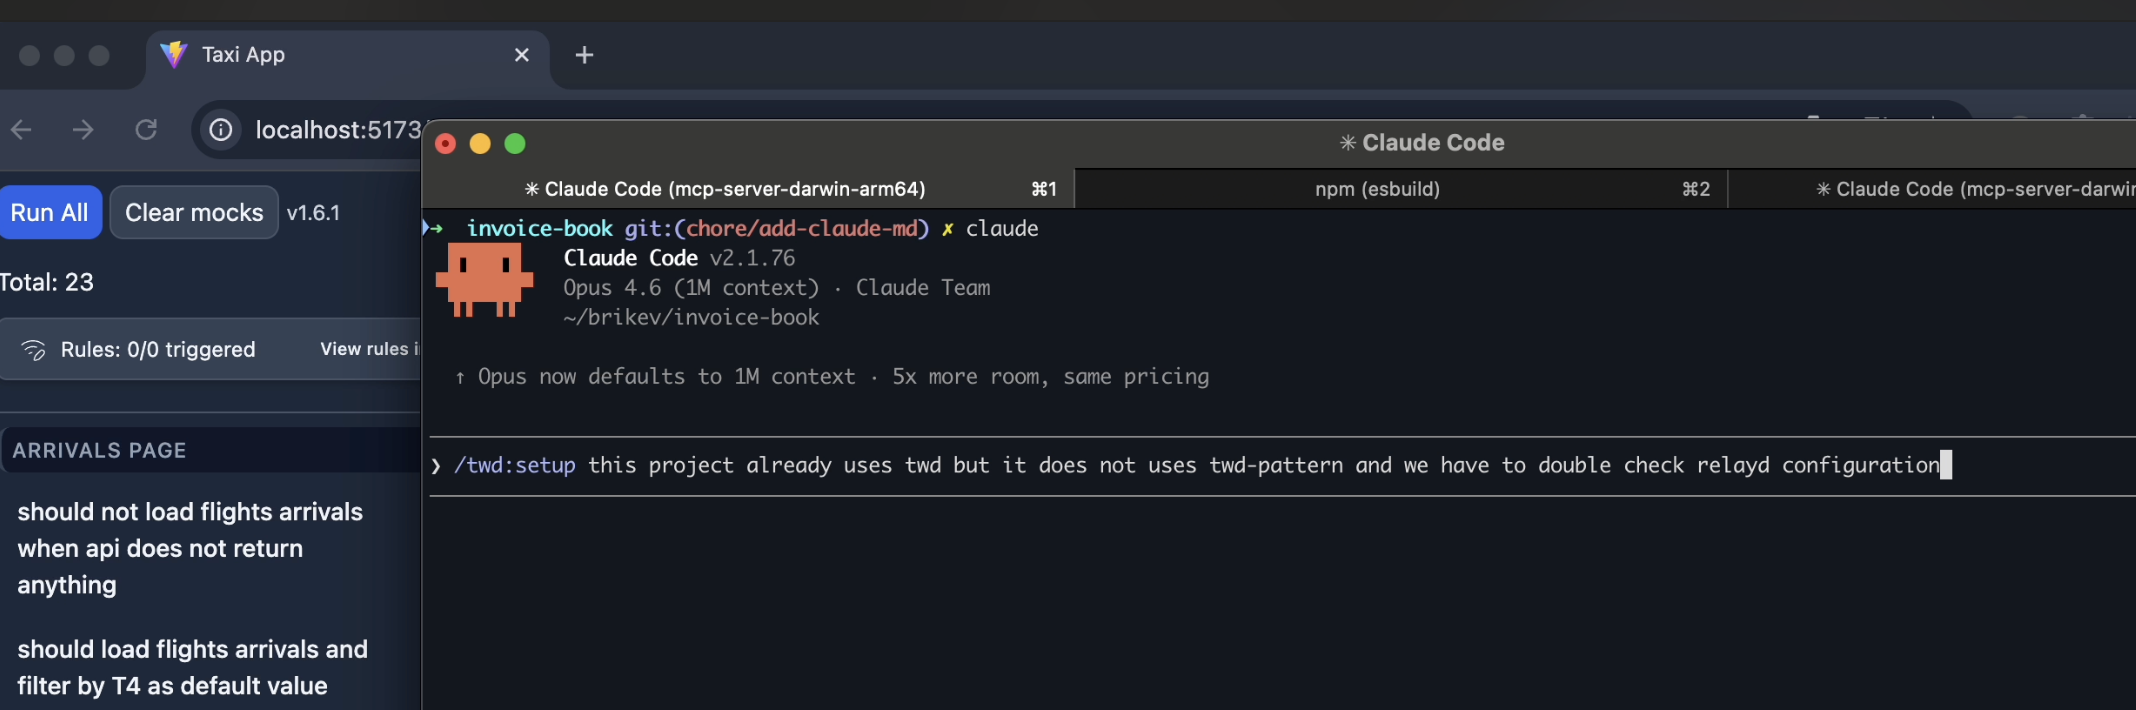Click the Run All button
Image resolution: width=2136 pixels, height=710 pixels.
point(50,212)
